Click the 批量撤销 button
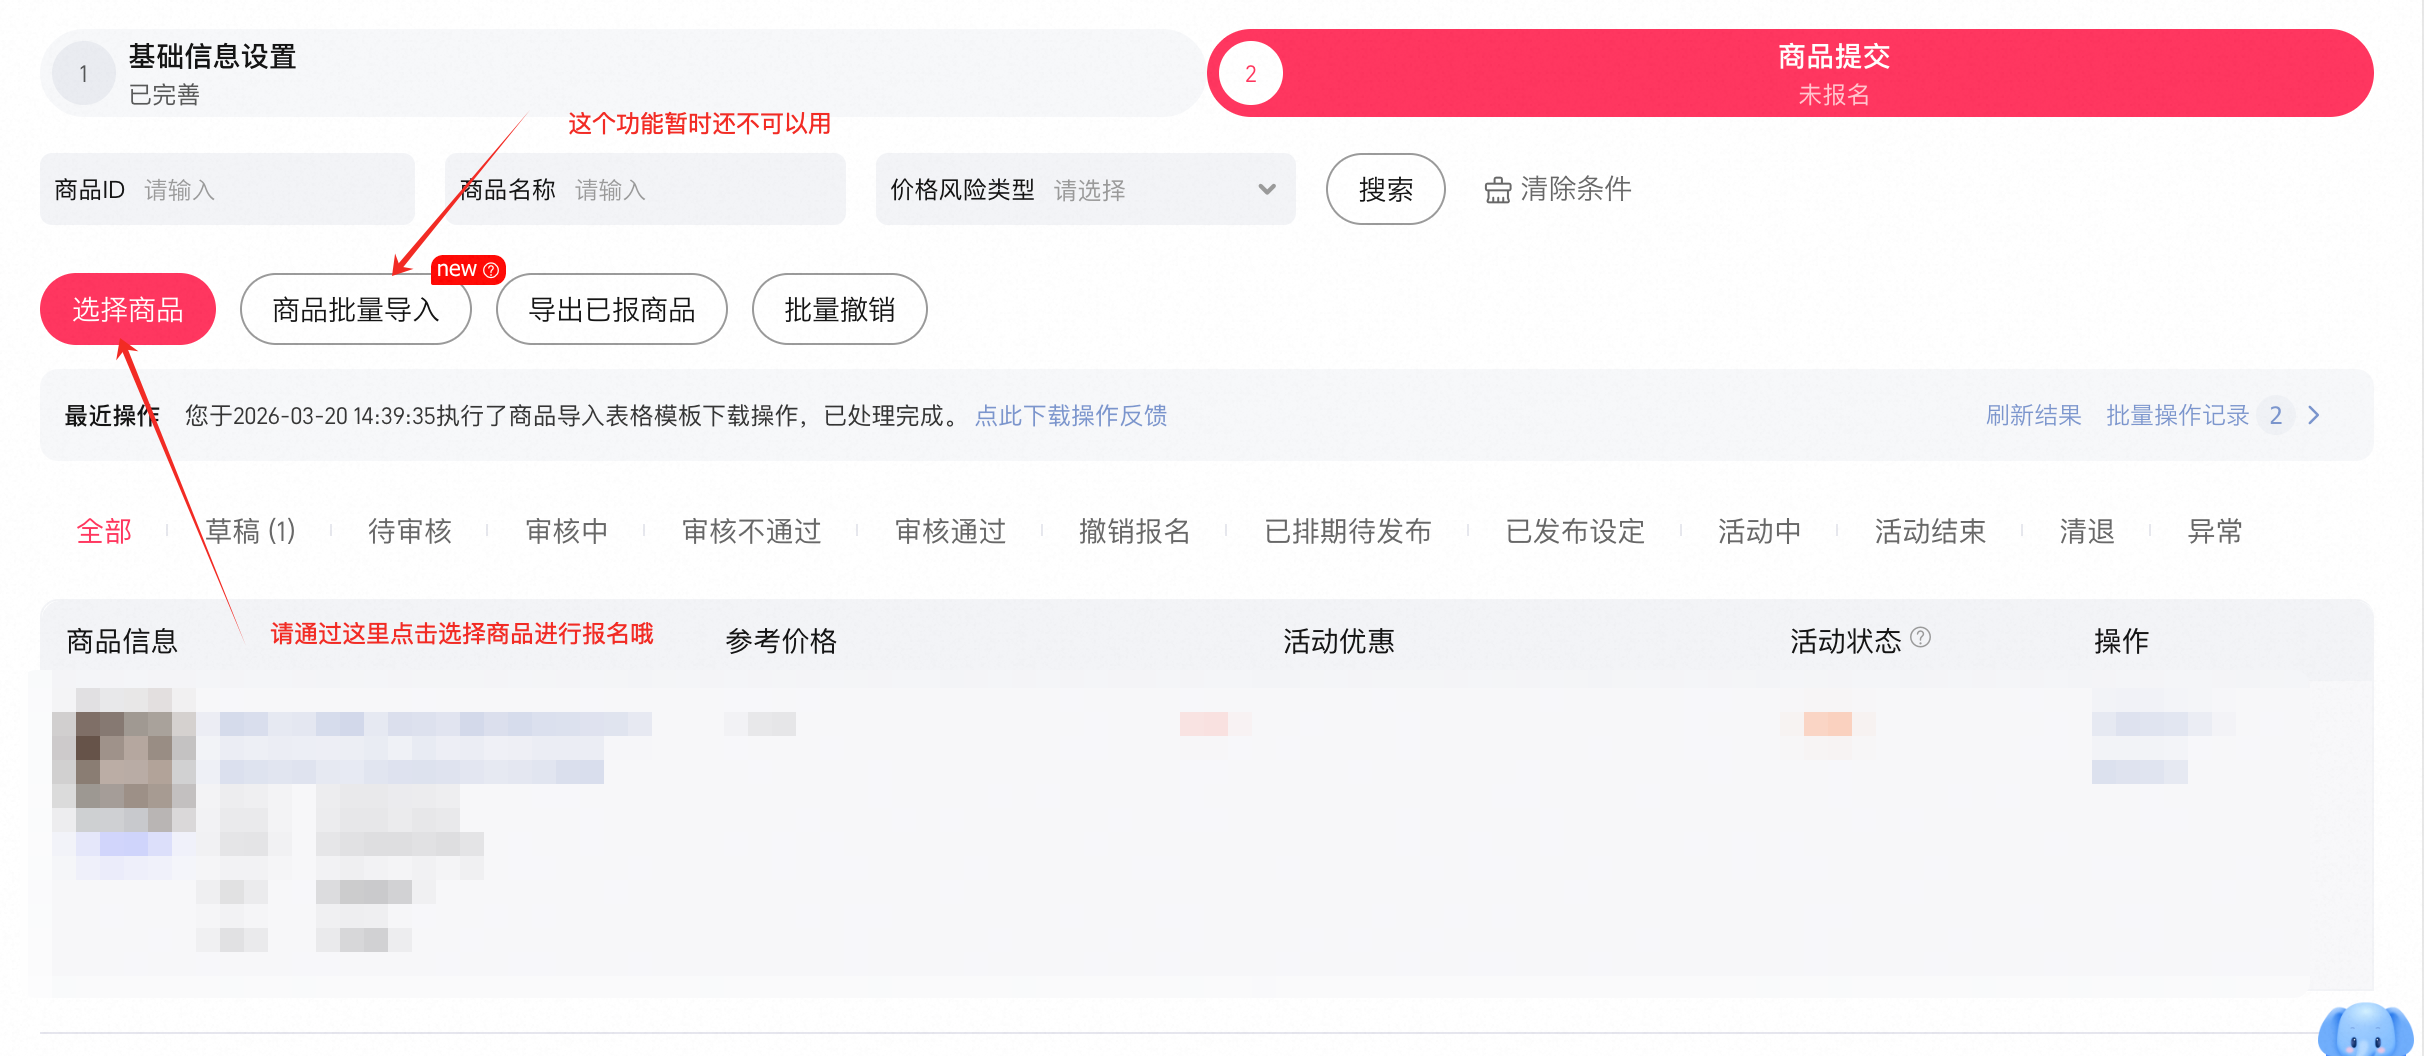The width and height of the screenshot is (2424, 1056). coord(839,309)
